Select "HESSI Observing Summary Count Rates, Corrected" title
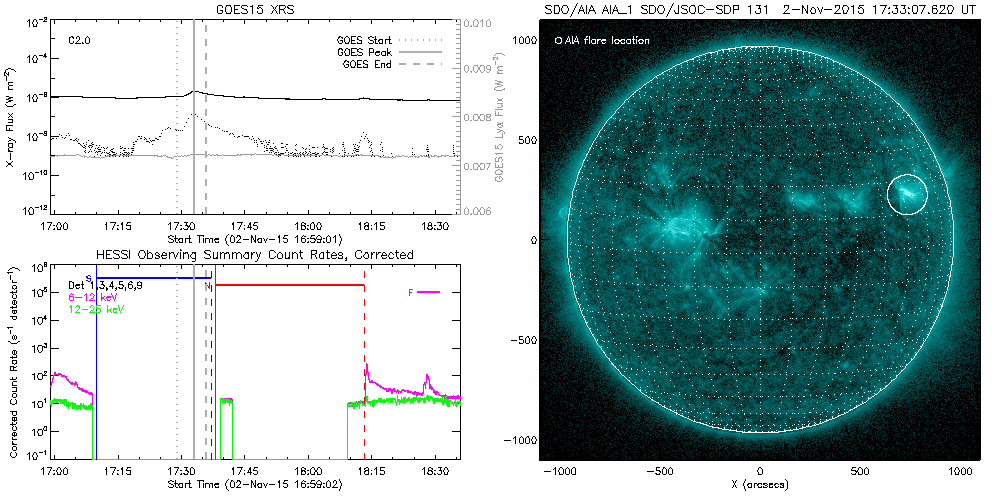The width and height of the screenshot is (1000, 500). [x=257, y=254]
